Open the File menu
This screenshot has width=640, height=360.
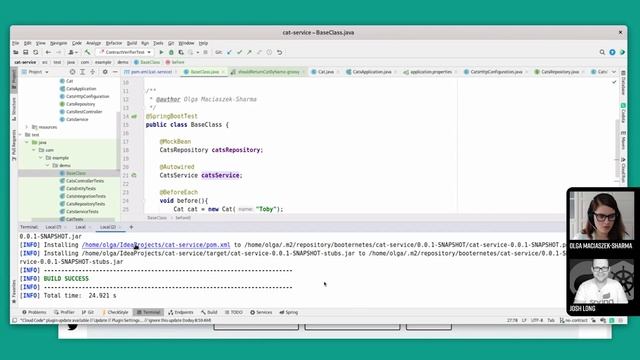coord(16,43)
